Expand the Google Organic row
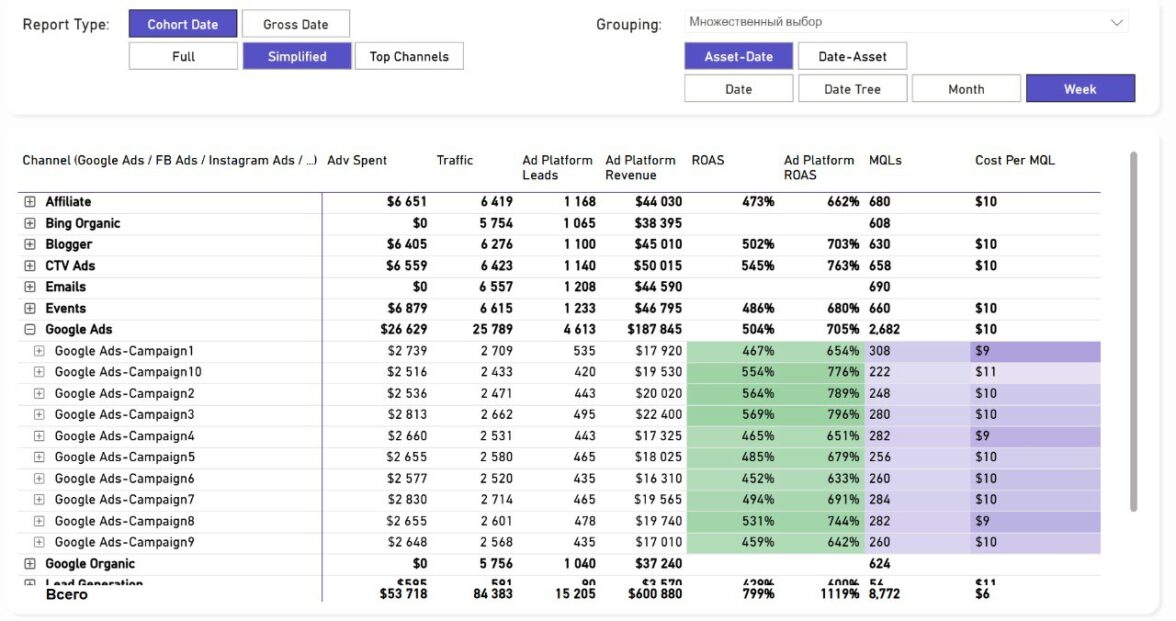The width and height of the screenshot is (1176, 621). (30, 564)
